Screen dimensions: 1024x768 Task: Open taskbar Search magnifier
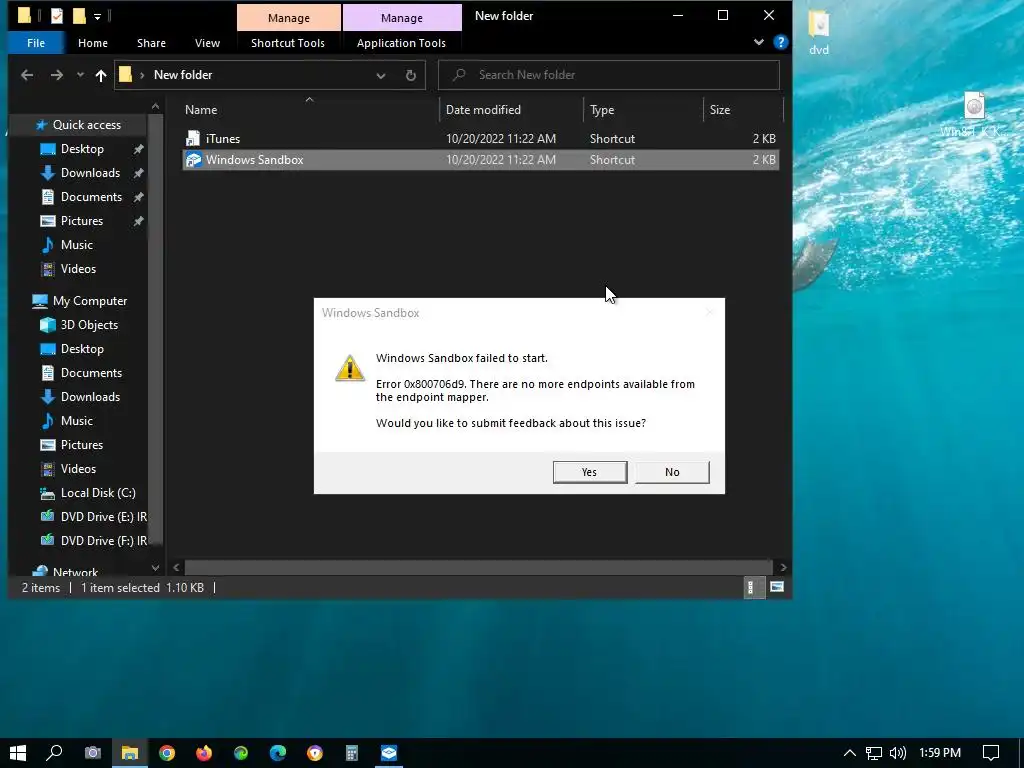pyautogui.click(x=55, y=753)
